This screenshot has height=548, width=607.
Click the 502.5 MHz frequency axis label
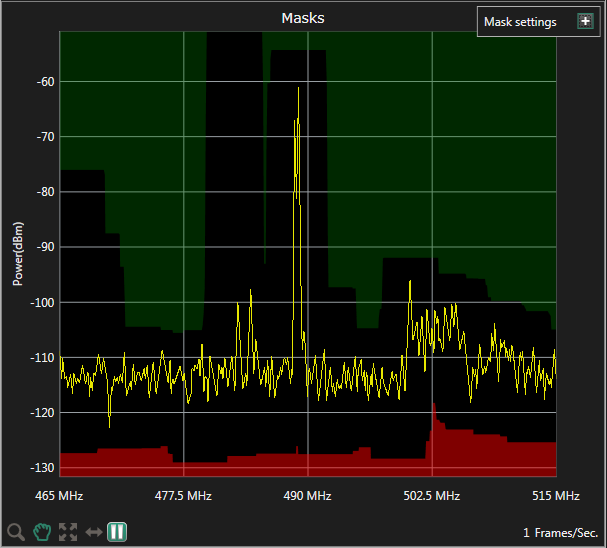tap(432, 496)
